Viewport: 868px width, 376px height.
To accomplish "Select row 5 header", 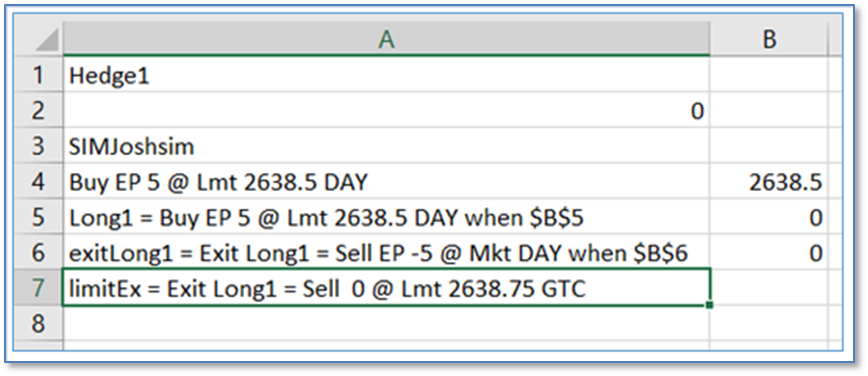I will click(x=38, y=217).
